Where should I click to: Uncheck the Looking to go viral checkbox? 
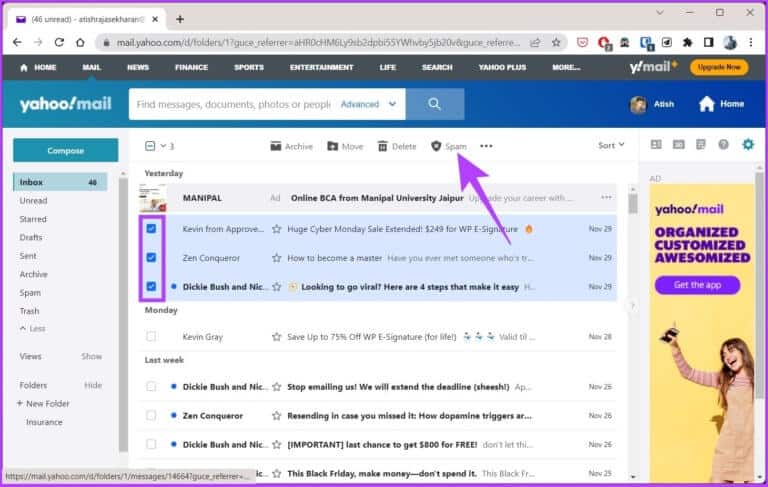tap(151, 286)
